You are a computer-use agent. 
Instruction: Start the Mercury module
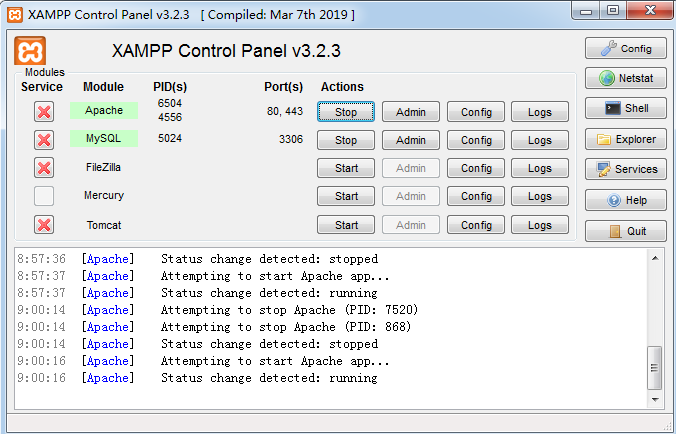pyautogui.click(x=346, y=196)
